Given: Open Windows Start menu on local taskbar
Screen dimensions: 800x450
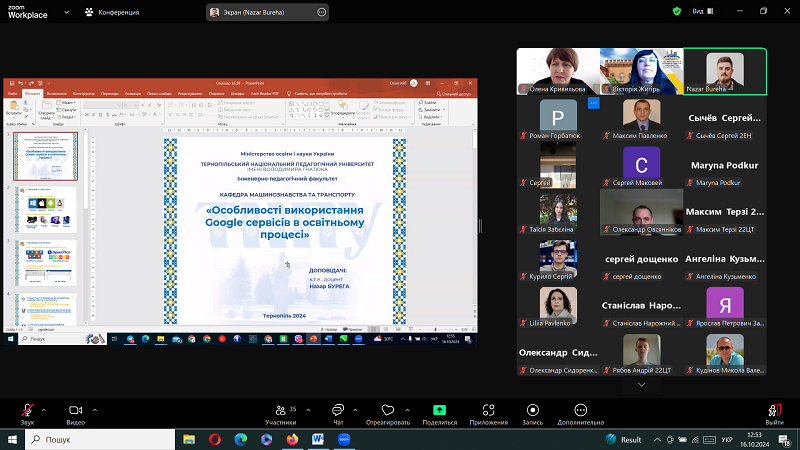Looking at the screenshot, I should pos(12,439).
